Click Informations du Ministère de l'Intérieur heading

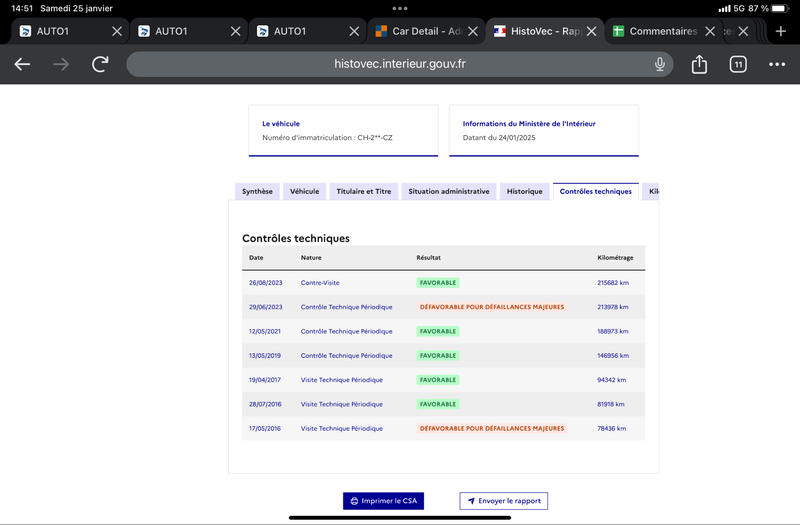coord(529,123)
